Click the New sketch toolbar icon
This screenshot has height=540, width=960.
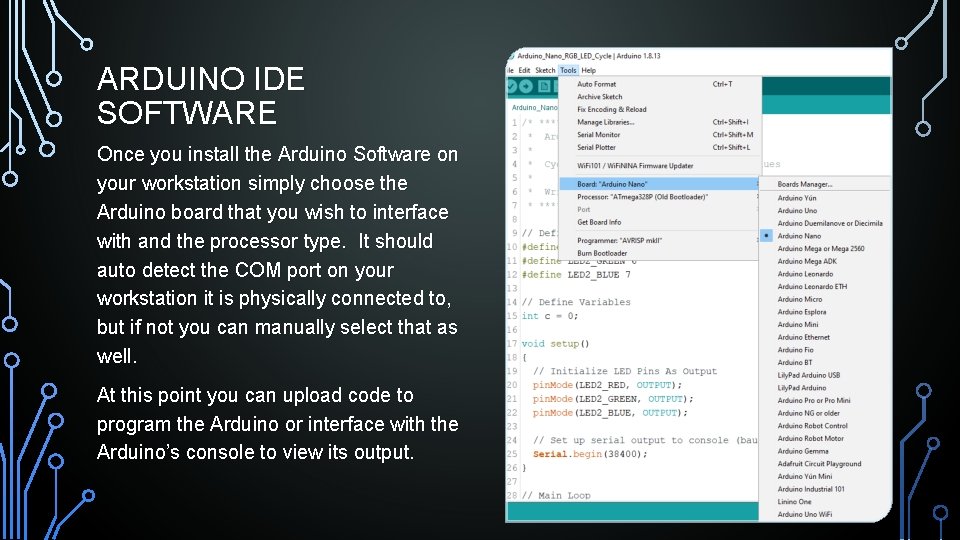(x=544, y=86)
